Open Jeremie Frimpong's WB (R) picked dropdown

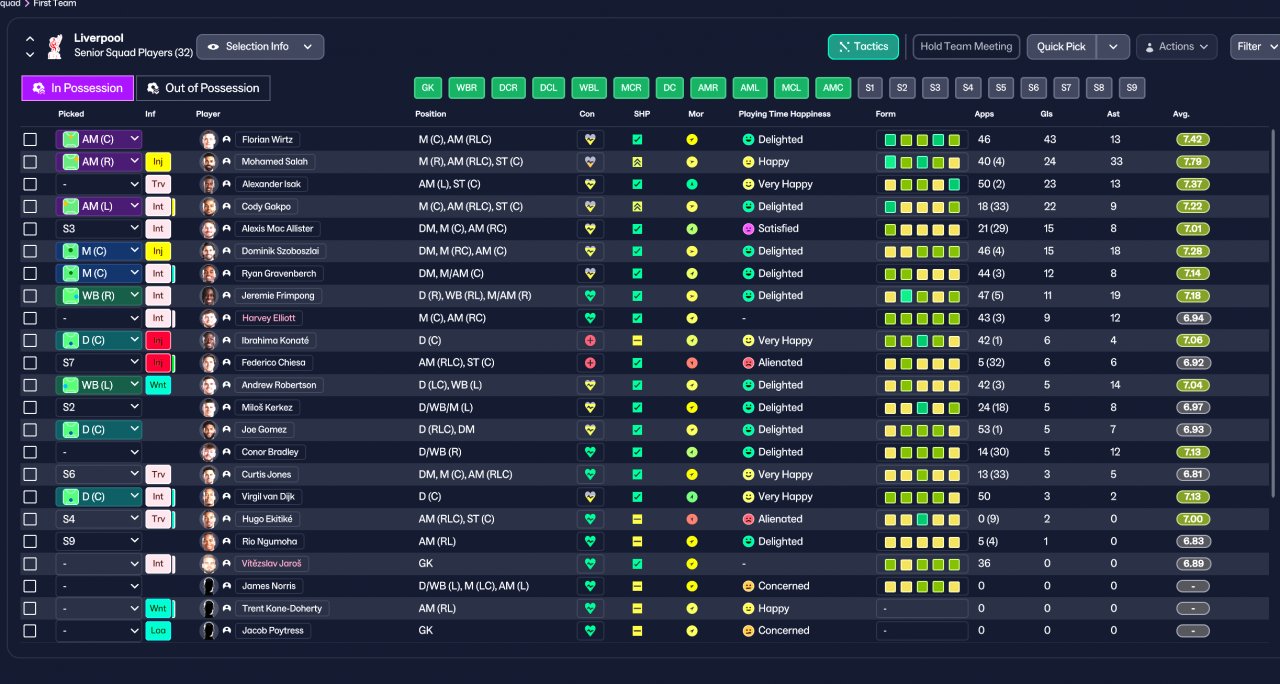click(99, 296)
